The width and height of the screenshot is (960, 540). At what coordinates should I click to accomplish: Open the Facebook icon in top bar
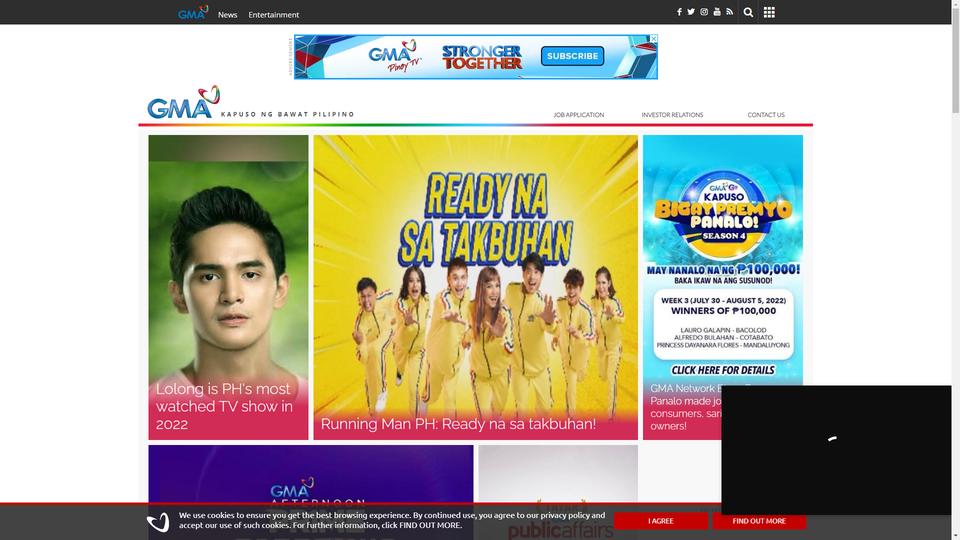(x=679, y=12)
